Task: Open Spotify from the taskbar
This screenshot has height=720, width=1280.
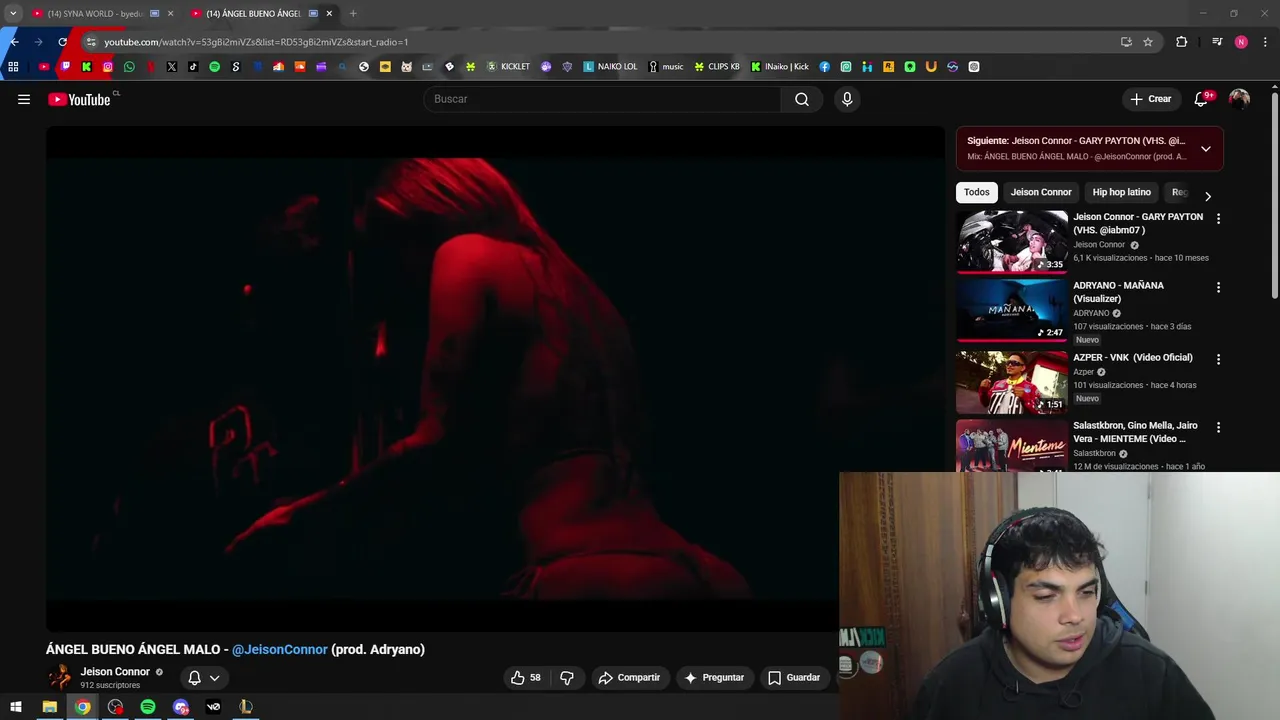Action: 148,707
